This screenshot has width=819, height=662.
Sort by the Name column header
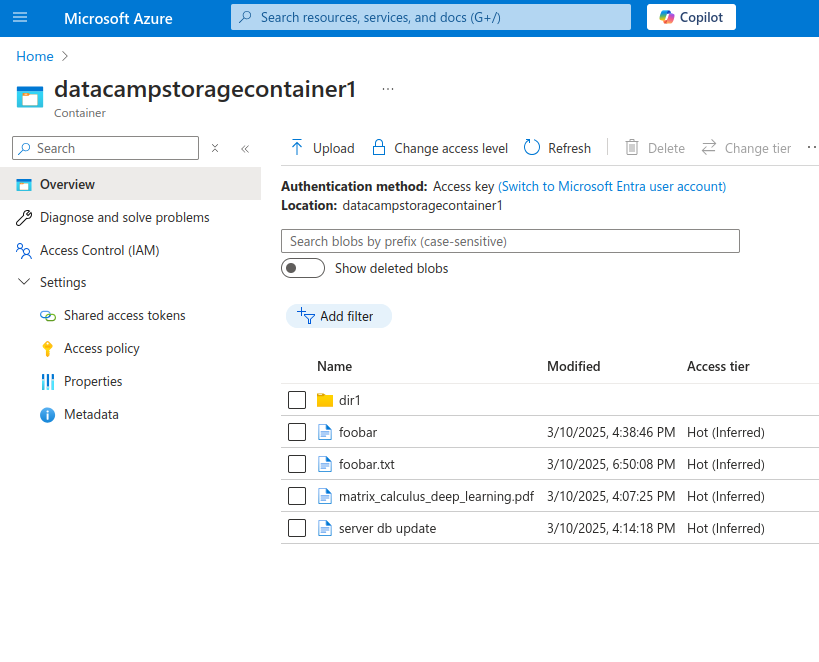334,366
